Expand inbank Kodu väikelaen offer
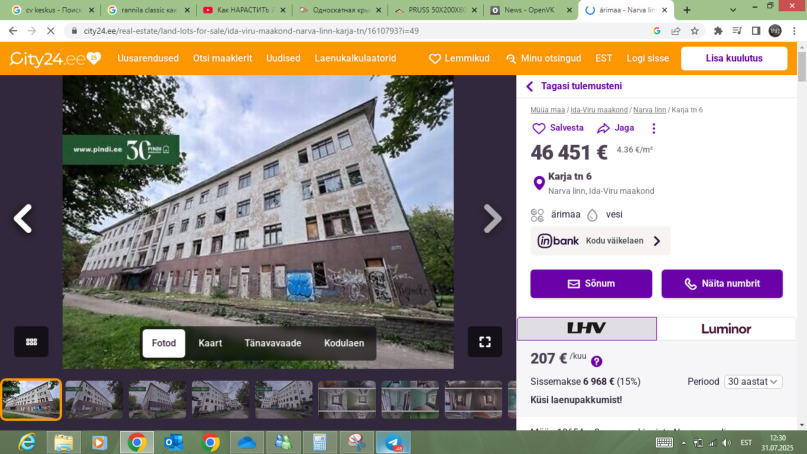The image size is (807, 454). pos(600,241)
